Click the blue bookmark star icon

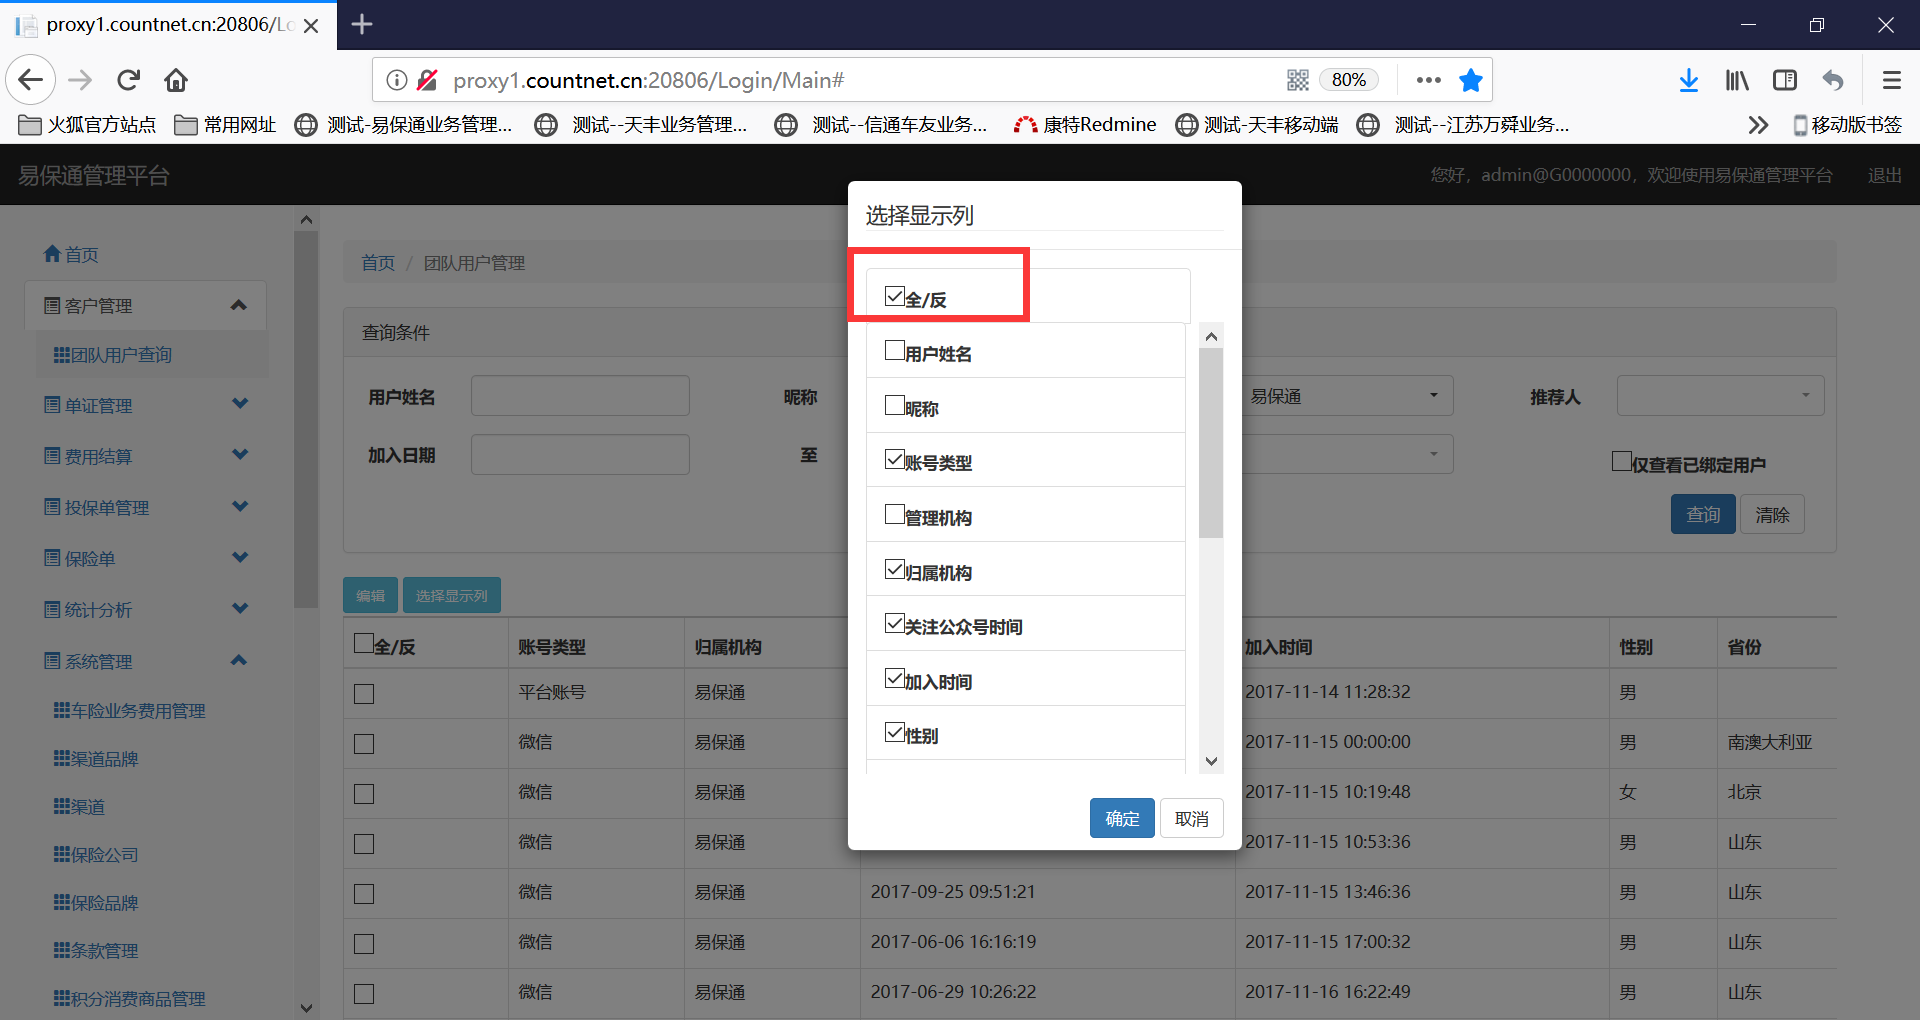1470,80
